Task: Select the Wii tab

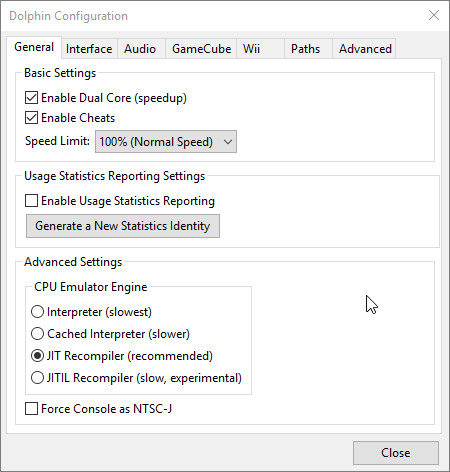Action: 260,49
